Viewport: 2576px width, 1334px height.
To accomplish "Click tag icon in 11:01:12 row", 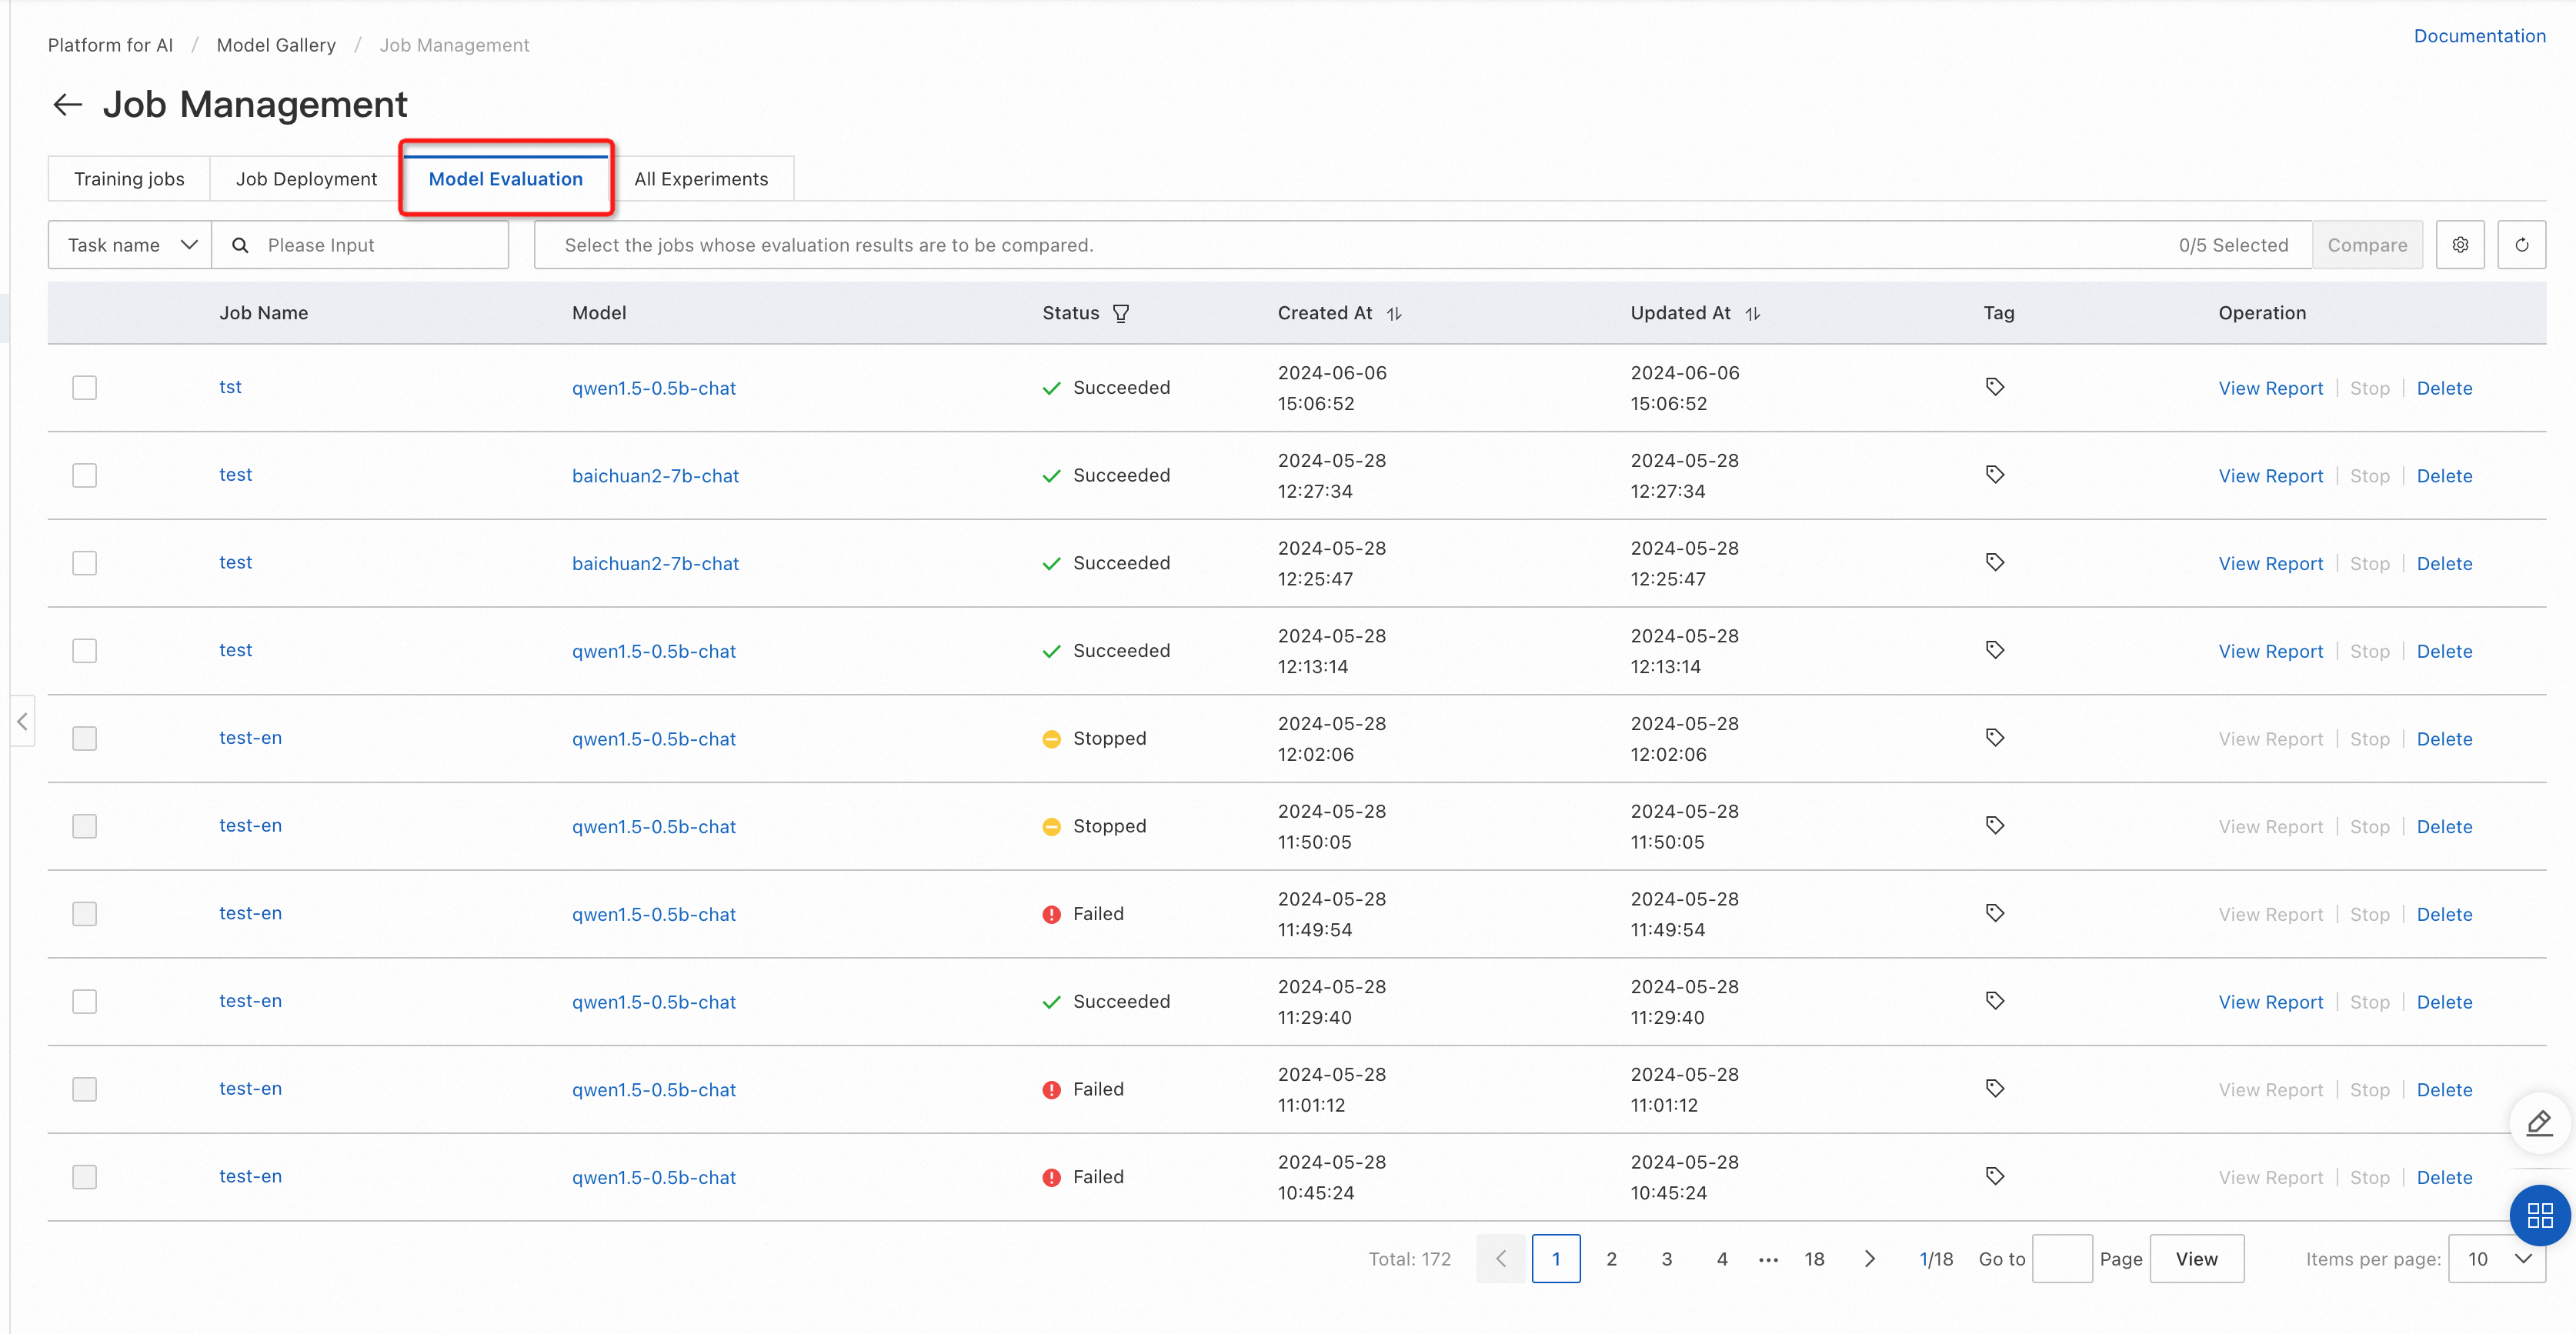I will (1994, 1089).
